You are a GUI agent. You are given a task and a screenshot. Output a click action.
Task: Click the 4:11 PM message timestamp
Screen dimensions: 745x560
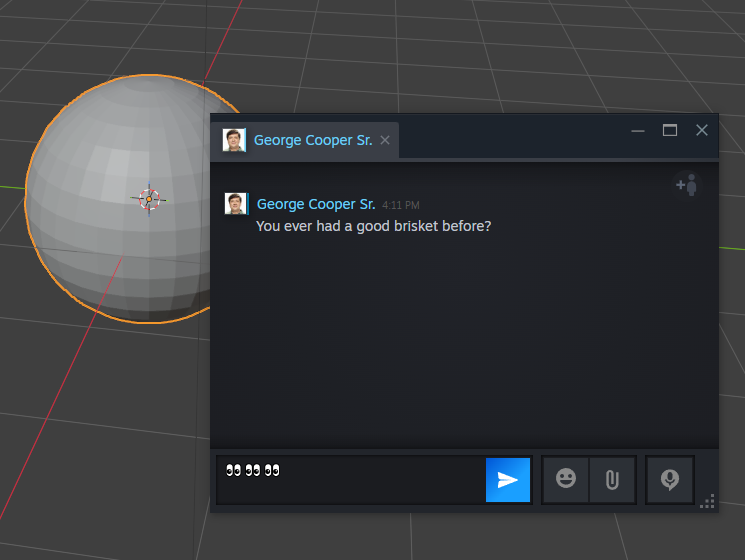[x=401, y=205]
